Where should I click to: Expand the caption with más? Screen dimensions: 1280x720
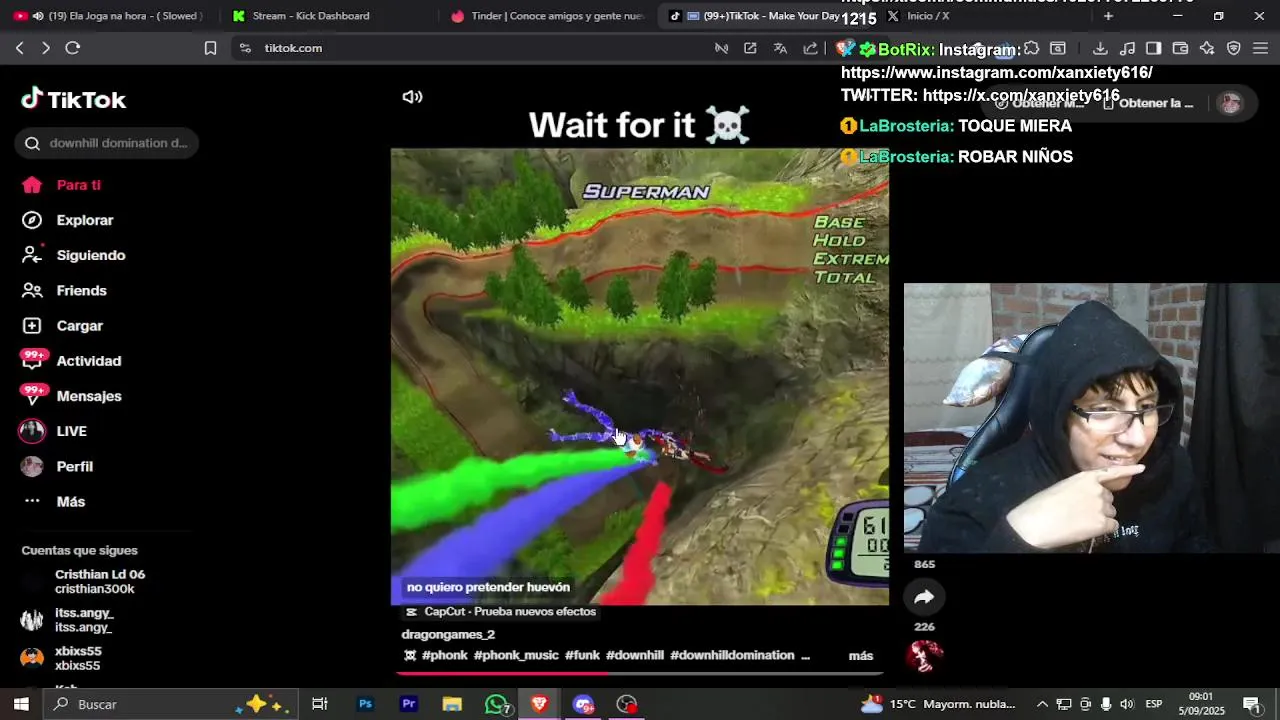tap(860, 656)
